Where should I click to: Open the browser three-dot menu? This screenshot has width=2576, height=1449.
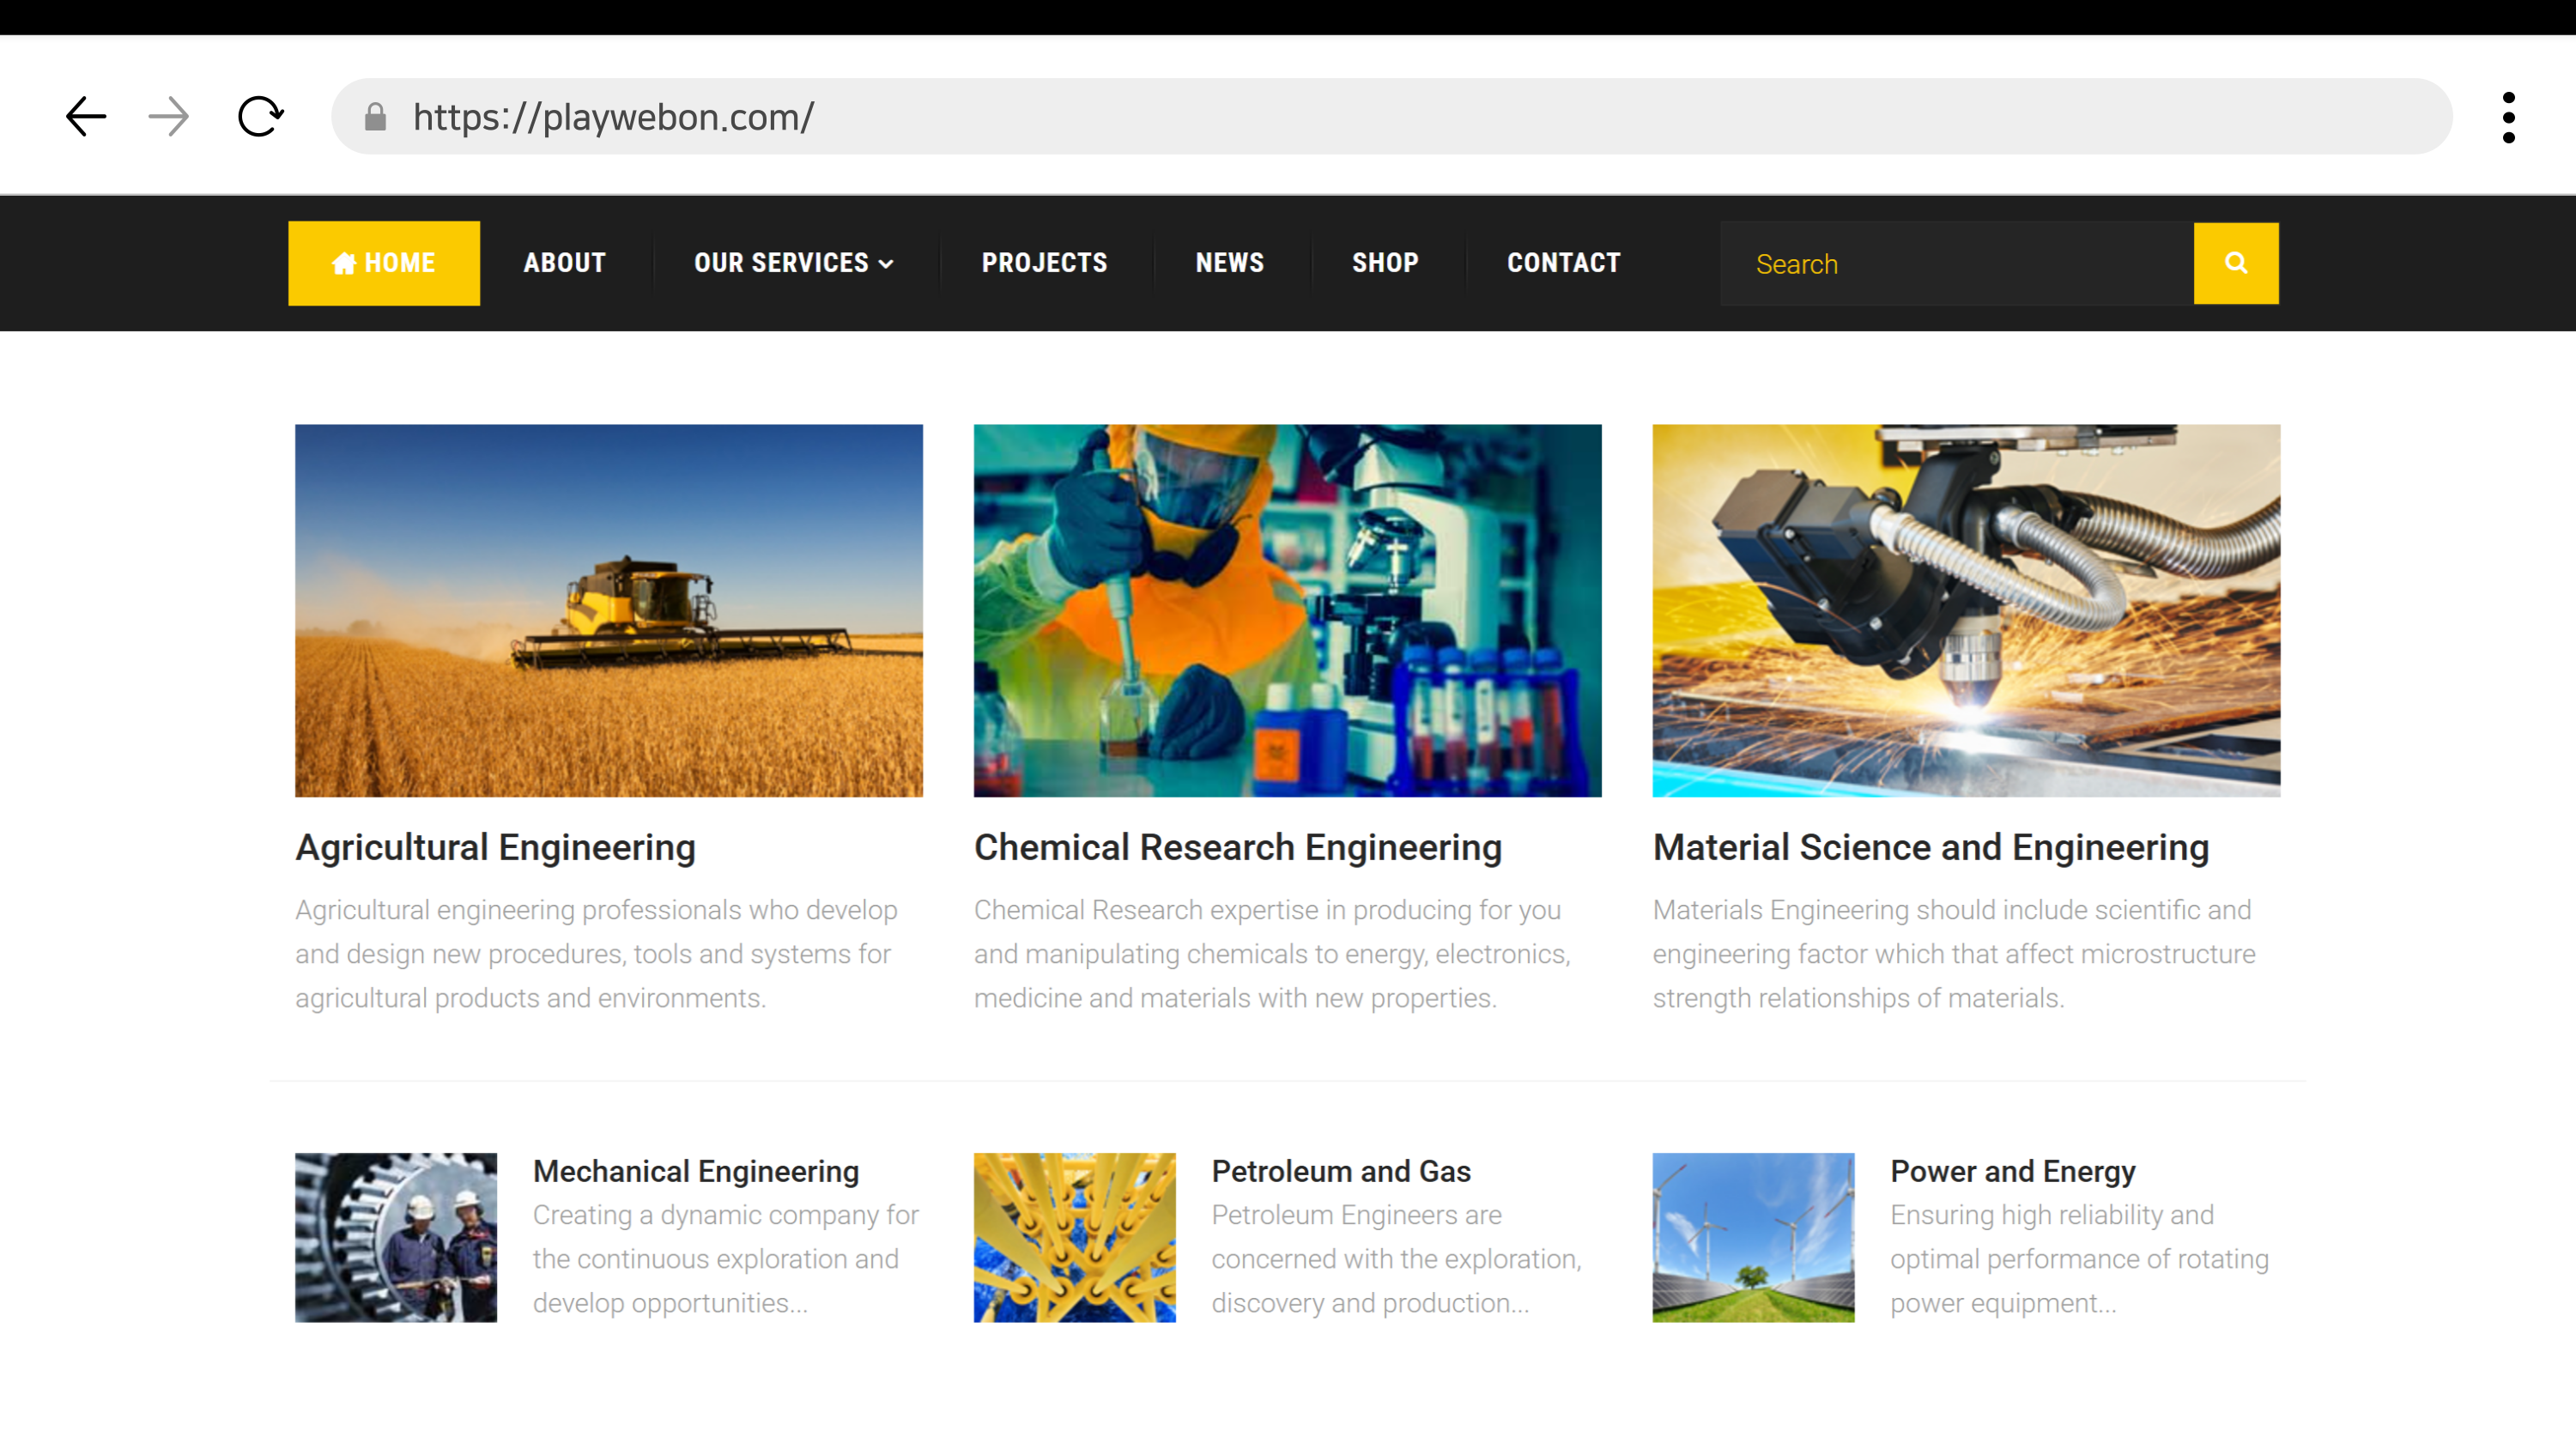coord(2508,118)
